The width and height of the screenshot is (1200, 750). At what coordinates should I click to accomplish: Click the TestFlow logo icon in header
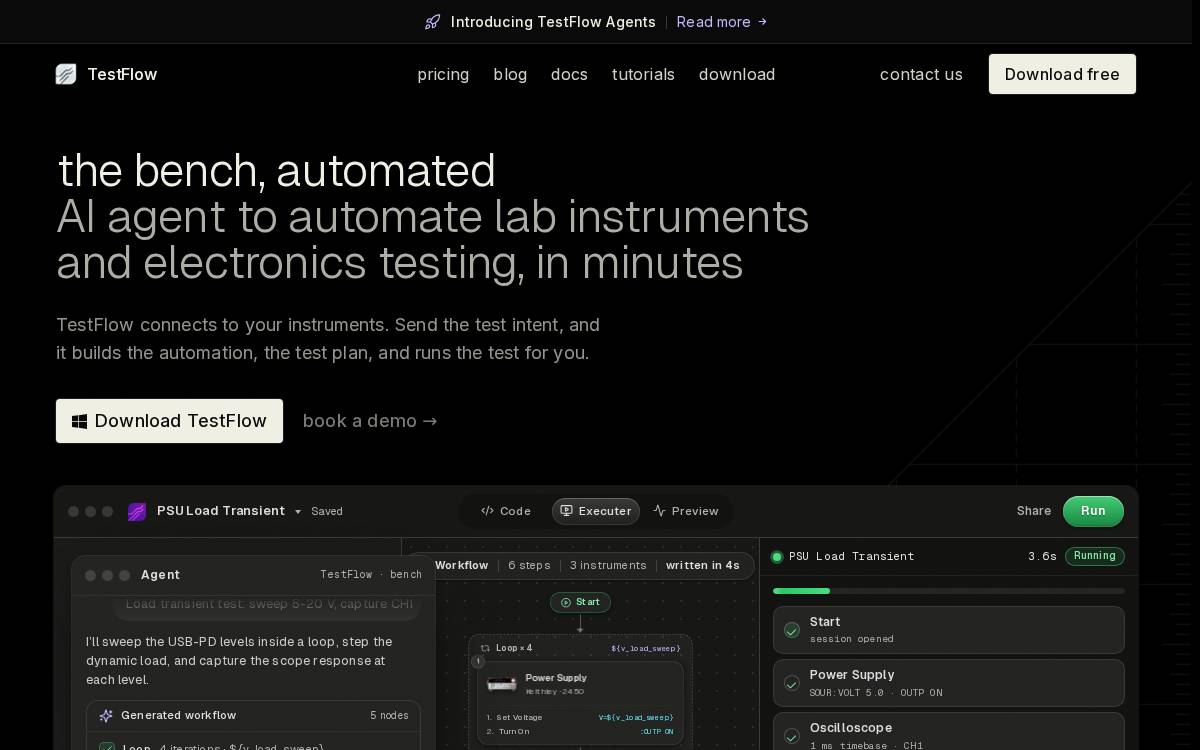coord(66,74)
